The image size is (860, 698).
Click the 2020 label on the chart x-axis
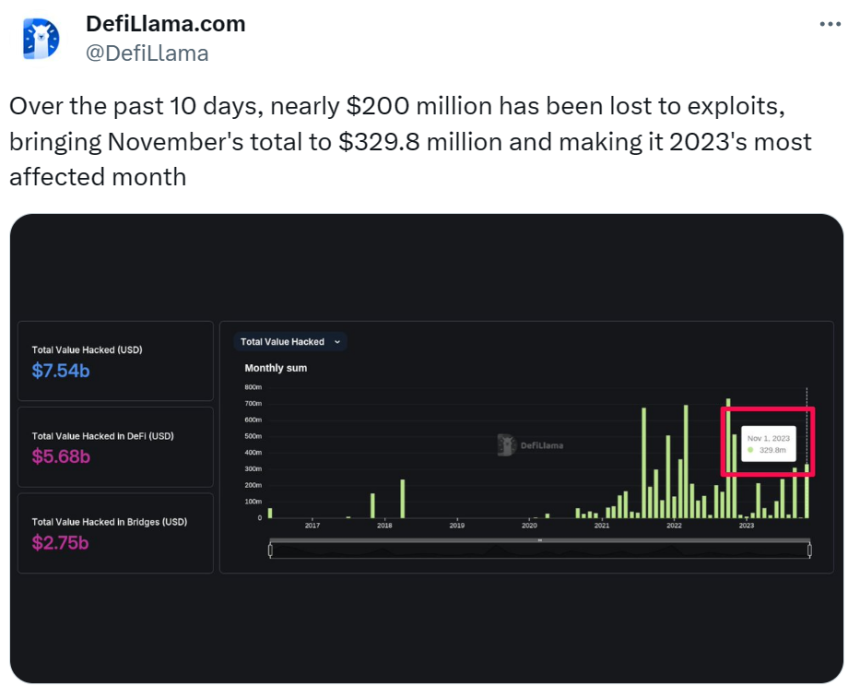tap(529, 525)
